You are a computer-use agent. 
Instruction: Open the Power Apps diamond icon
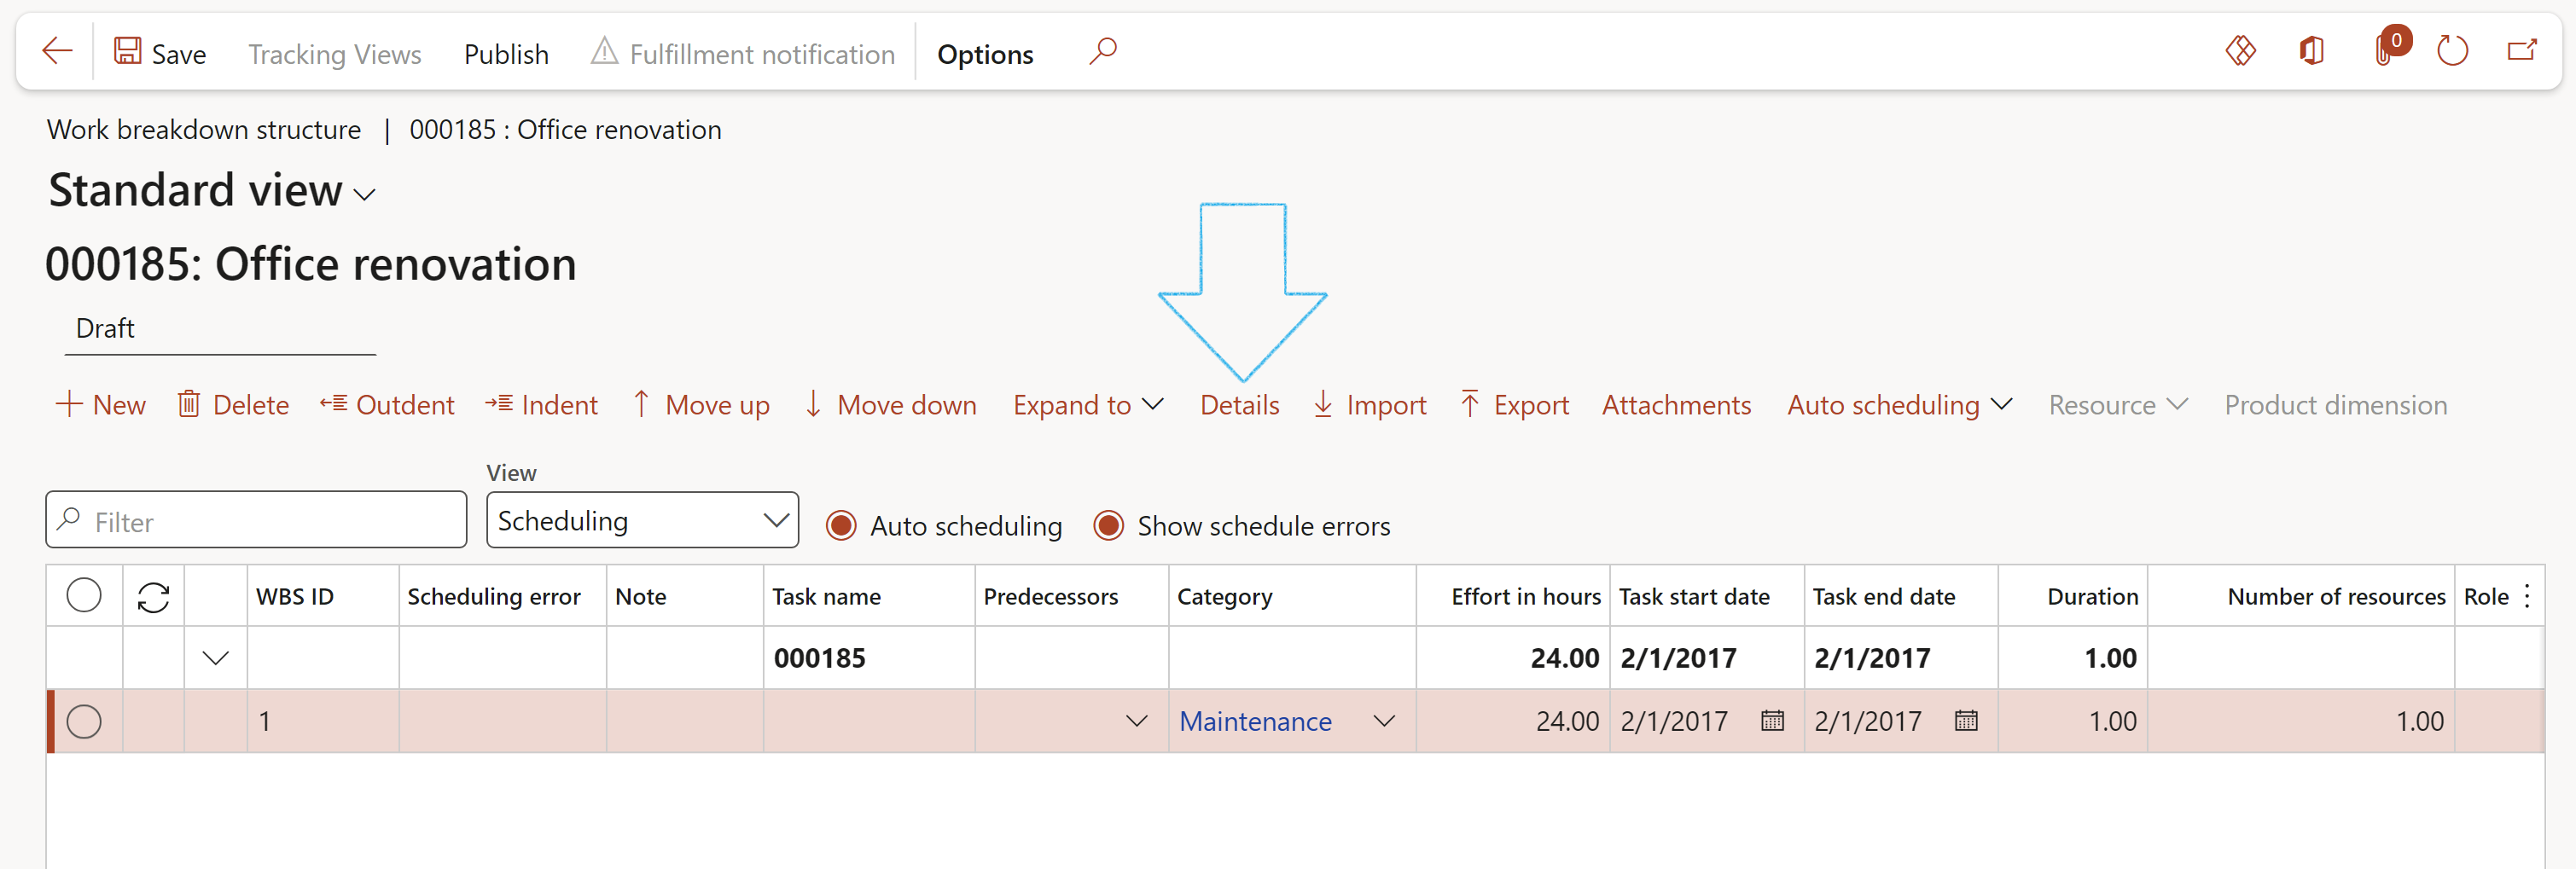pyautogui.click(x=2240, y=51)
